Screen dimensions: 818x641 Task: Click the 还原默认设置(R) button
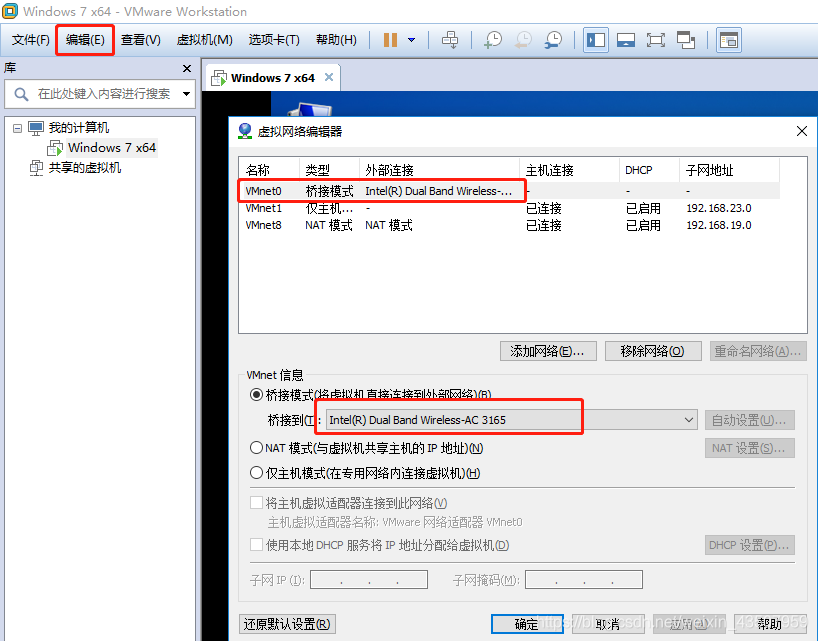click(x=287, y=624)
